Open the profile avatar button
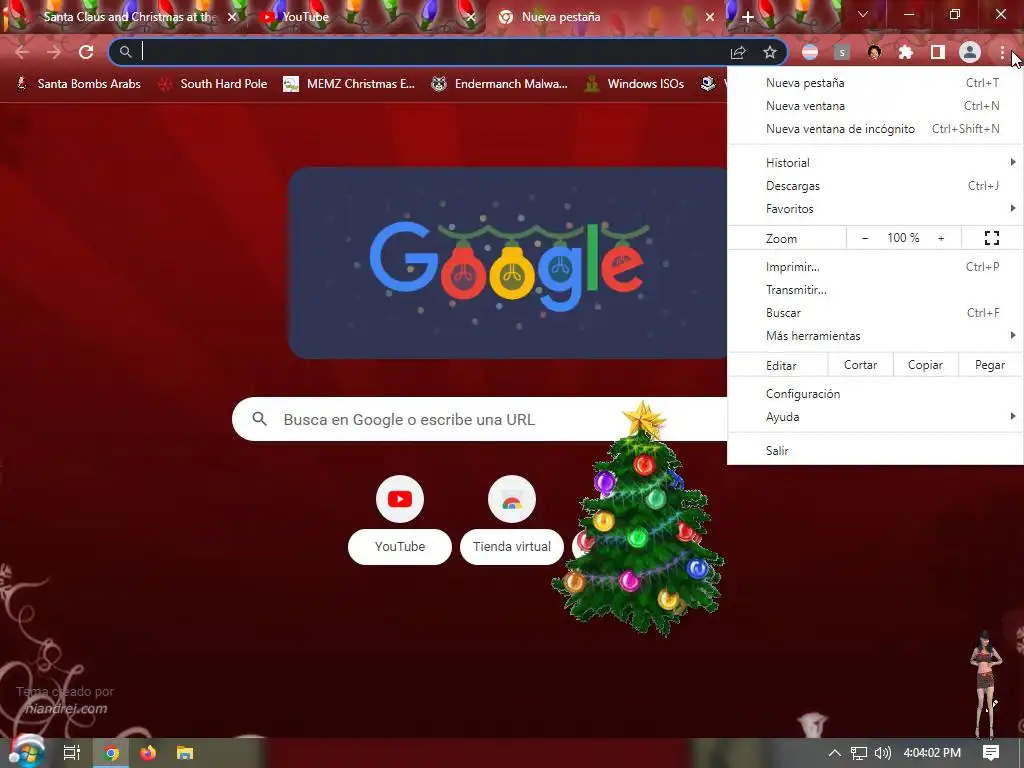 [970, 52]
